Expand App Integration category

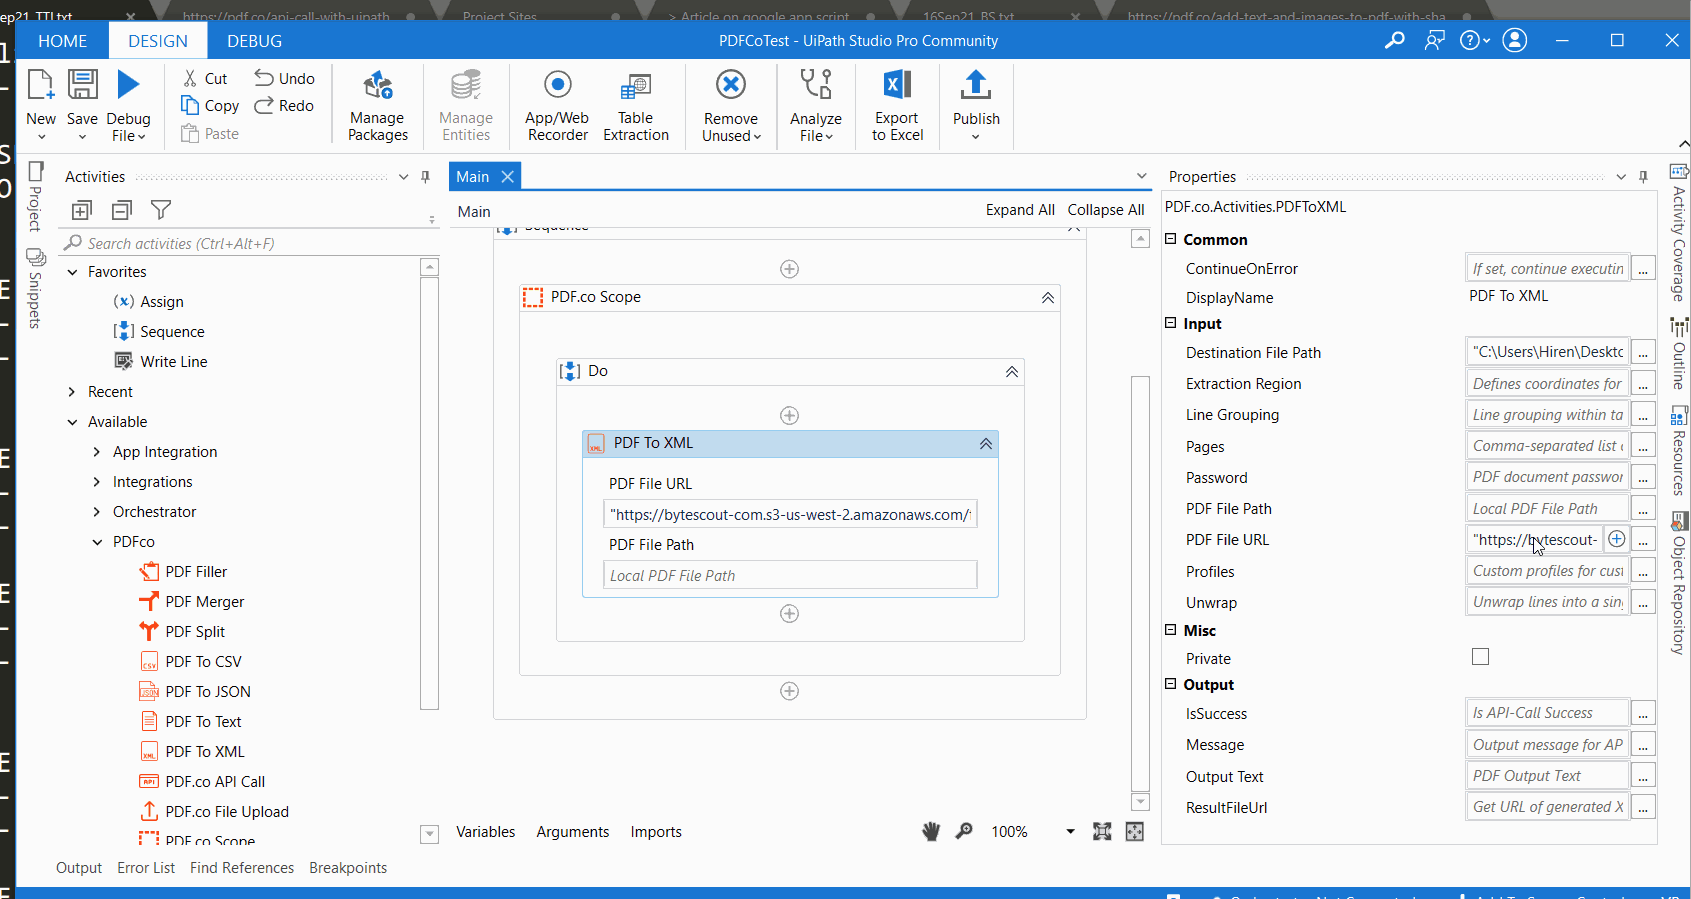97,452
